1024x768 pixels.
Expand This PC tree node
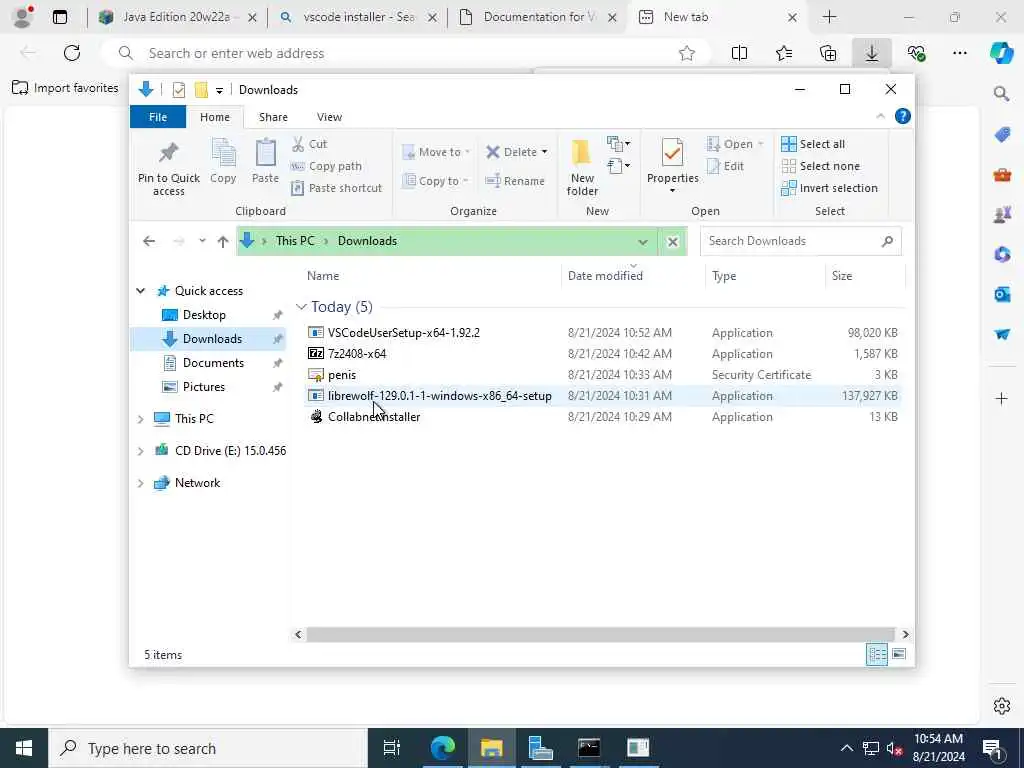pos(140,419)
